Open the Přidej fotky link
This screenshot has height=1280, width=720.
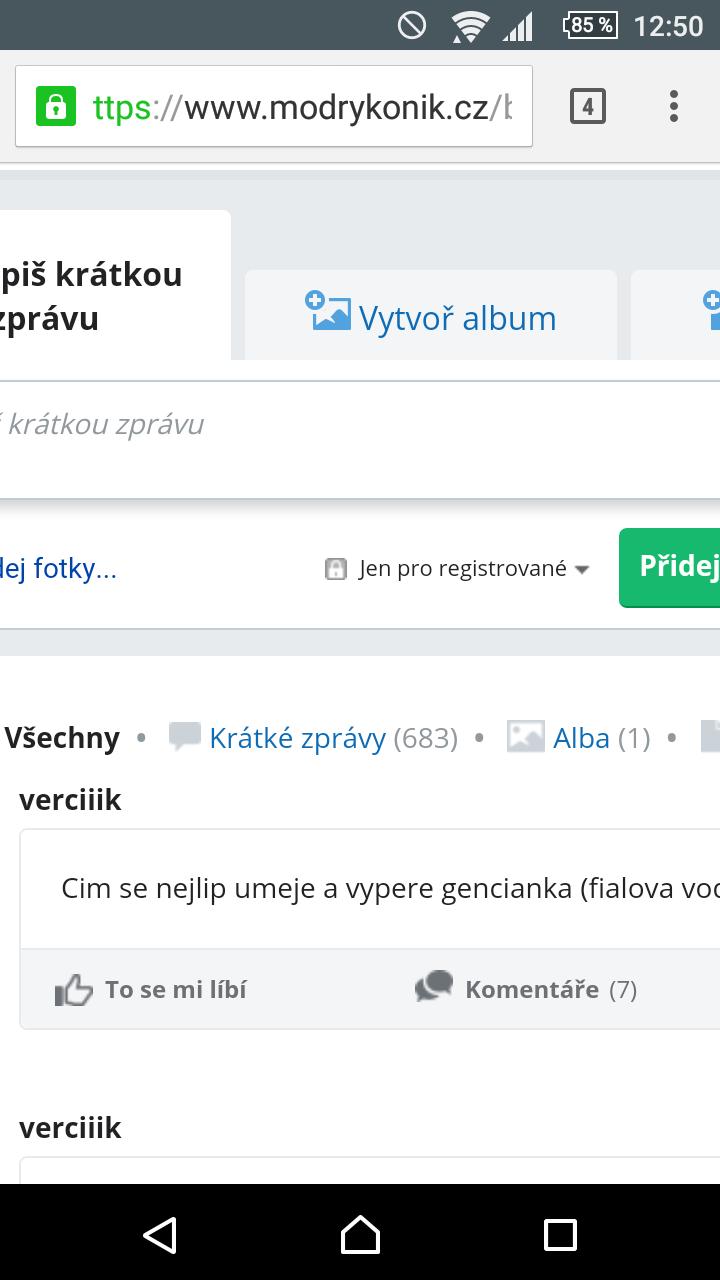(58, 569)
